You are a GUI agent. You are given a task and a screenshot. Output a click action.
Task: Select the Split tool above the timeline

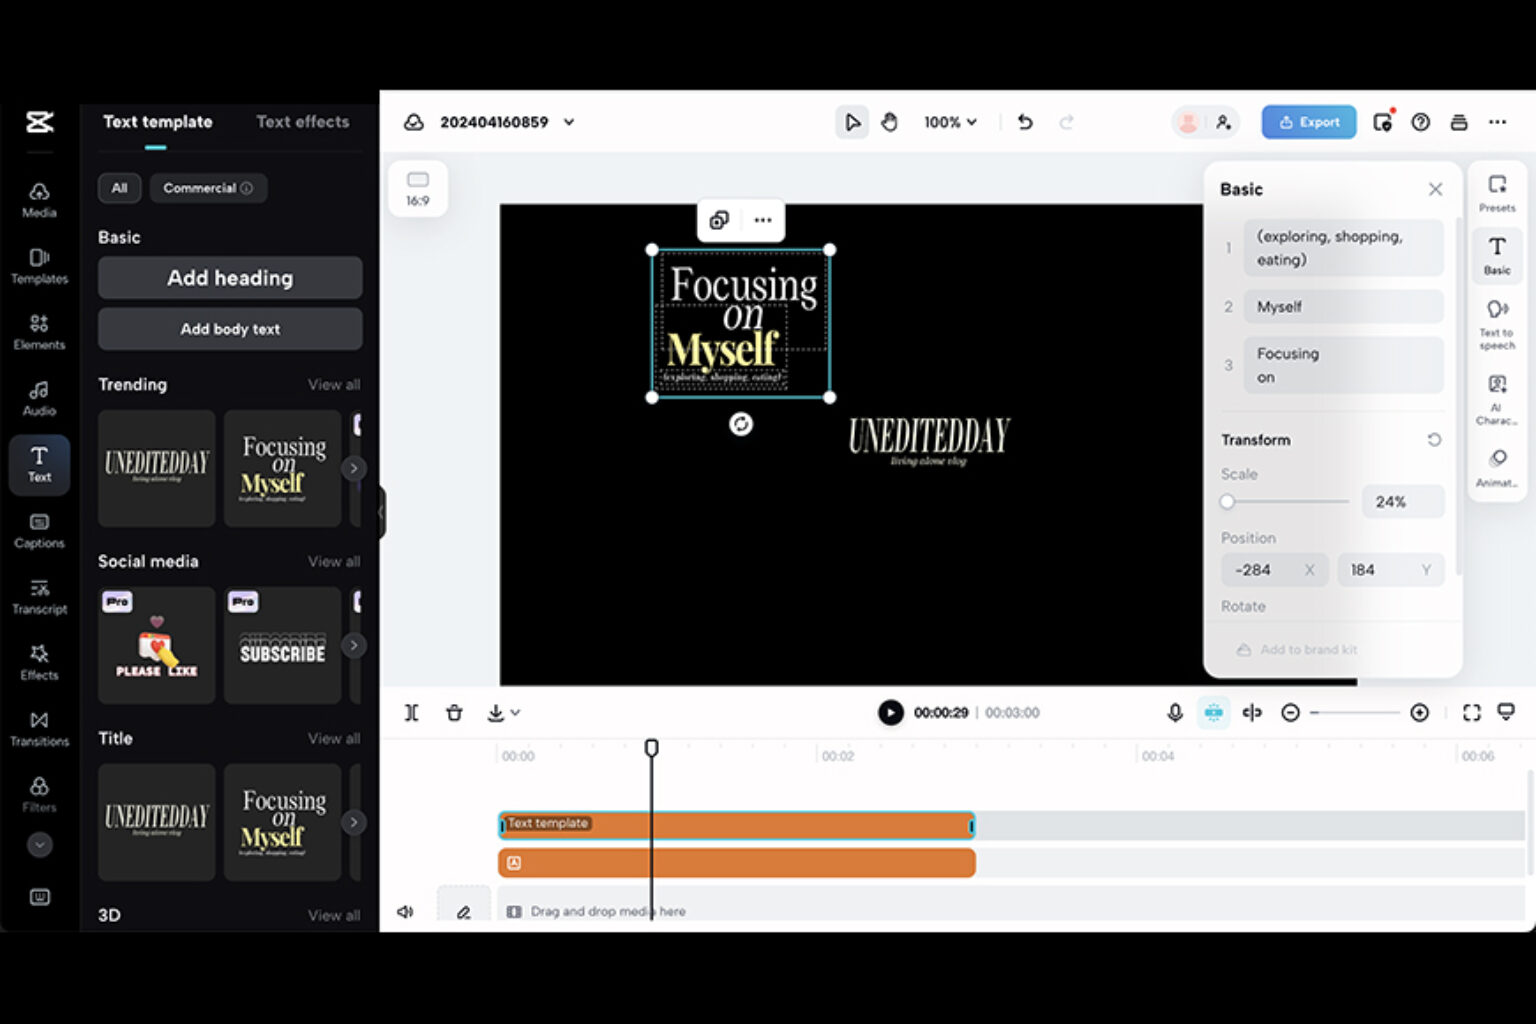pyautogui.click(x=411, y=712)
